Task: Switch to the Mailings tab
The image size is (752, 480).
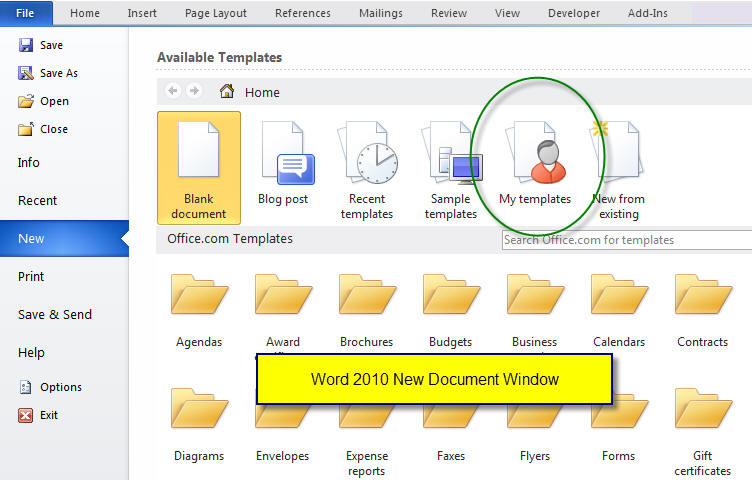Action: coord(381,13)
